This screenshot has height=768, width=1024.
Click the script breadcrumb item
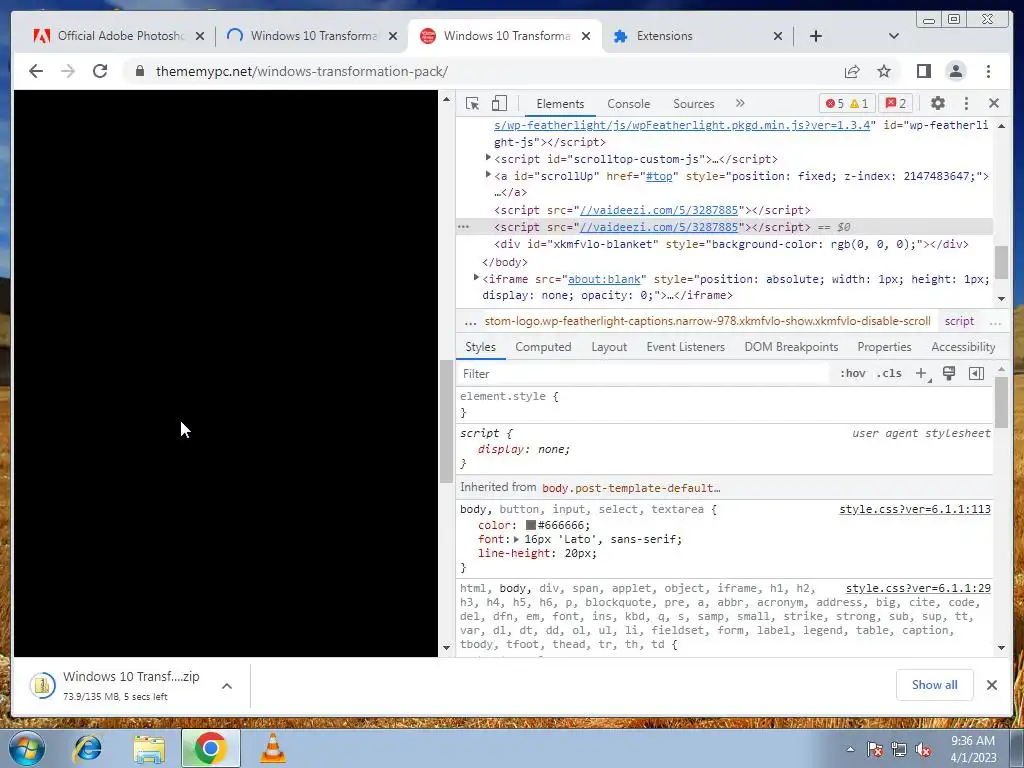[959, 321]
